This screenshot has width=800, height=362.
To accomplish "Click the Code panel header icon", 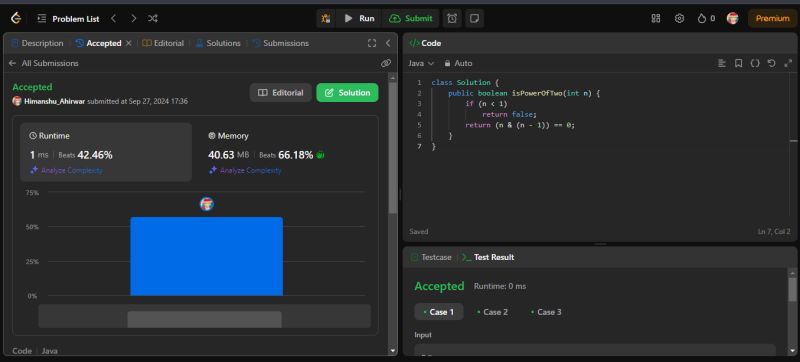I will [414, 43].
